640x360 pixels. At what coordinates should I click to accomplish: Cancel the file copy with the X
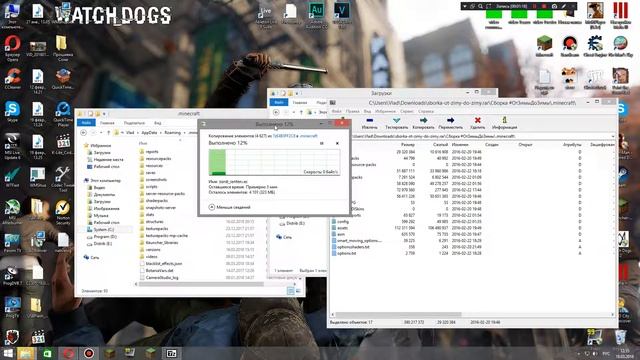point(337,143)
